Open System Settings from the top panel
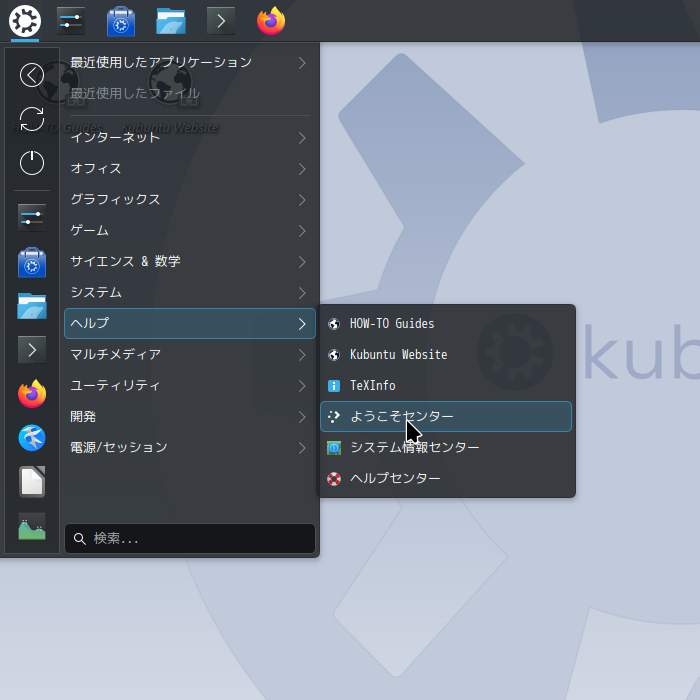Image resolution: width=700 pixels, height=700 pixels. coord(71,21)
